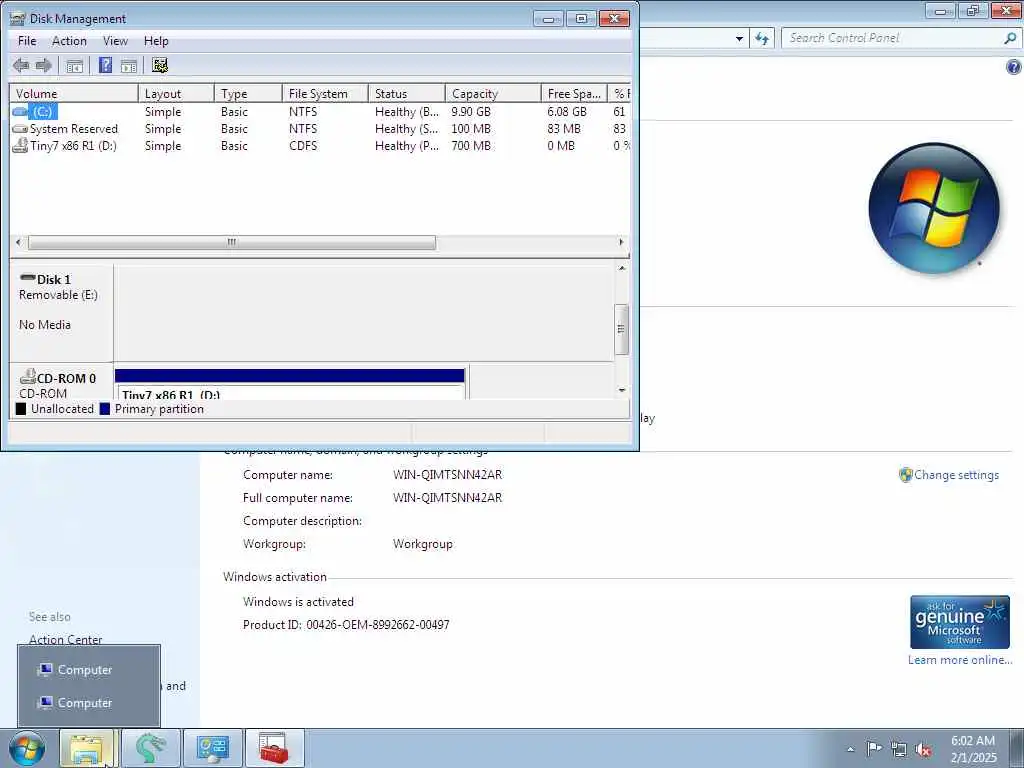Click the 83 MB free space cell
Viewport: 1024px width, 768px height.
[564, 129]
